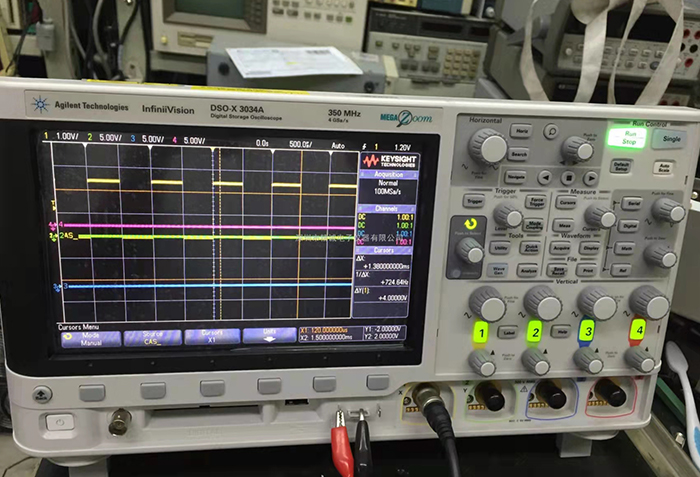The image size is (700, 477).
Task: Push the Analyze key
Action: tap(528, 270)
